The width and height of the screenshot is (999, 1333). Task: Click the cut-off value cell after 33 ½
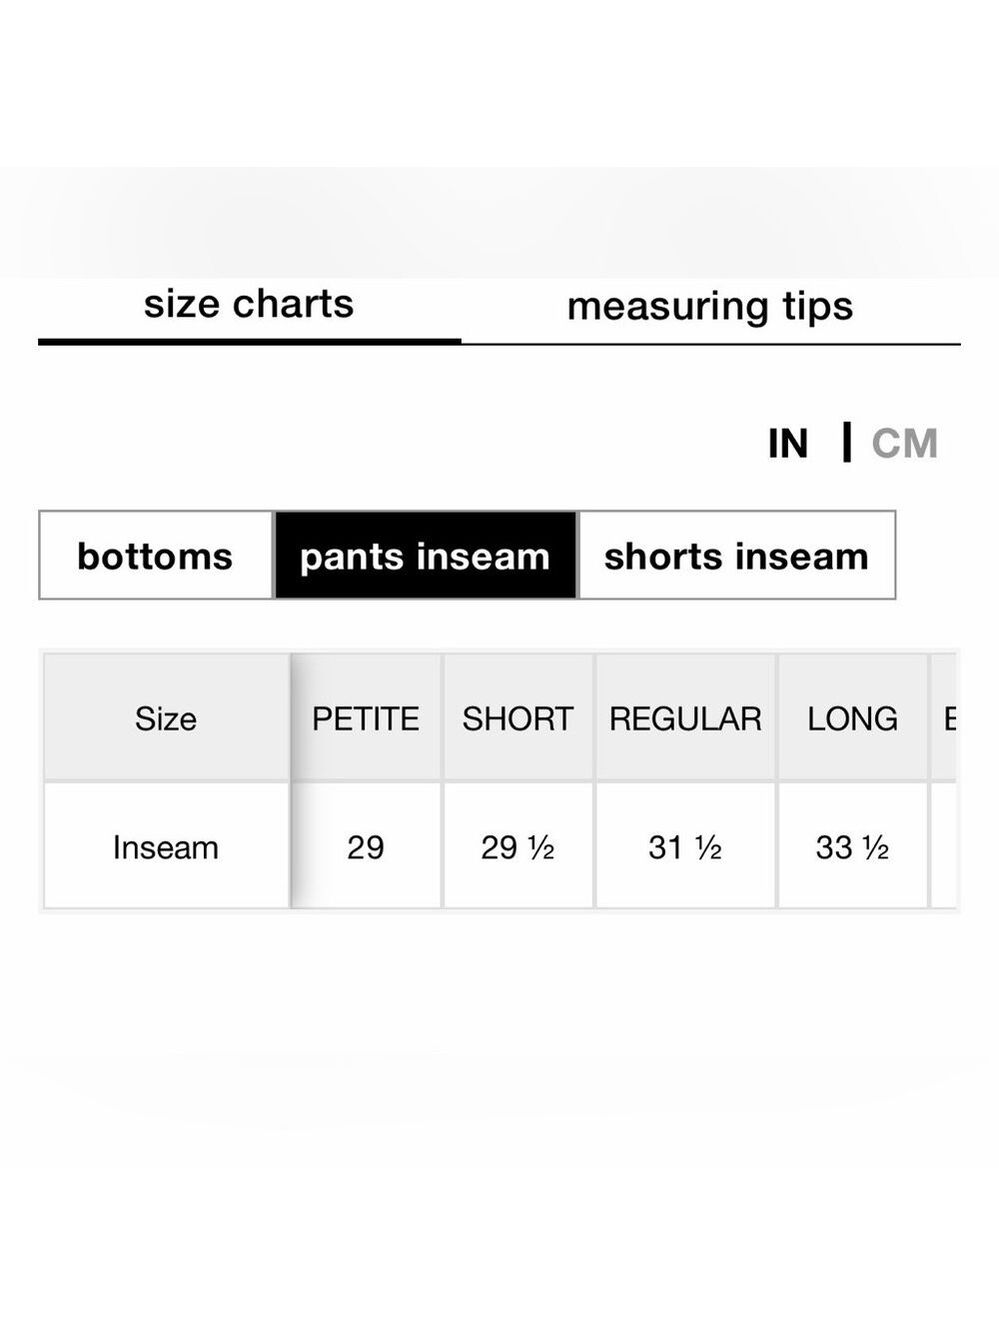coord(945,847)
